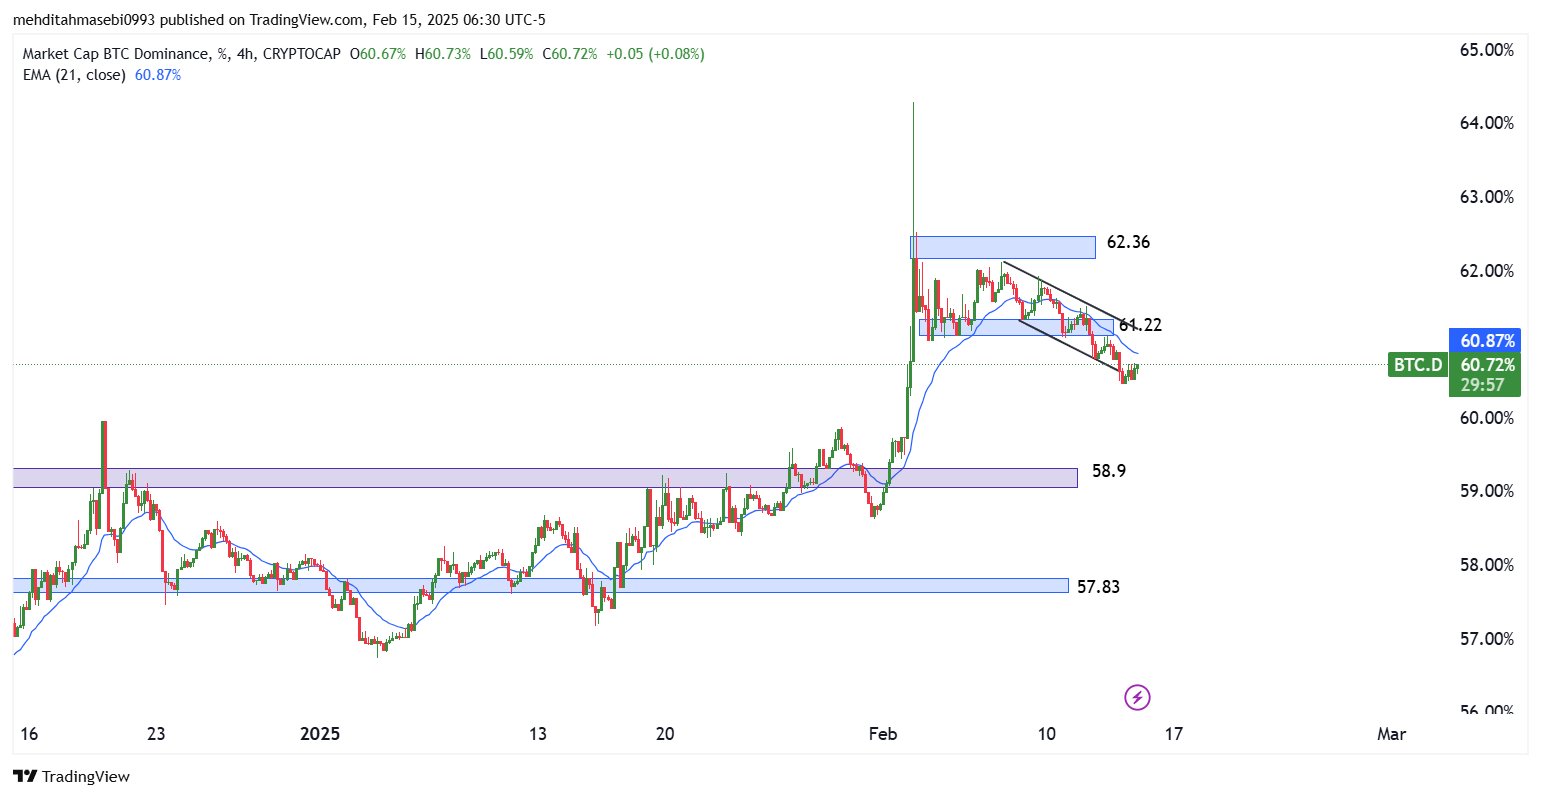This screenshot has height=798, width=1541.
Task: Click the date label 10 on time axis
Action: (1047, 734)
